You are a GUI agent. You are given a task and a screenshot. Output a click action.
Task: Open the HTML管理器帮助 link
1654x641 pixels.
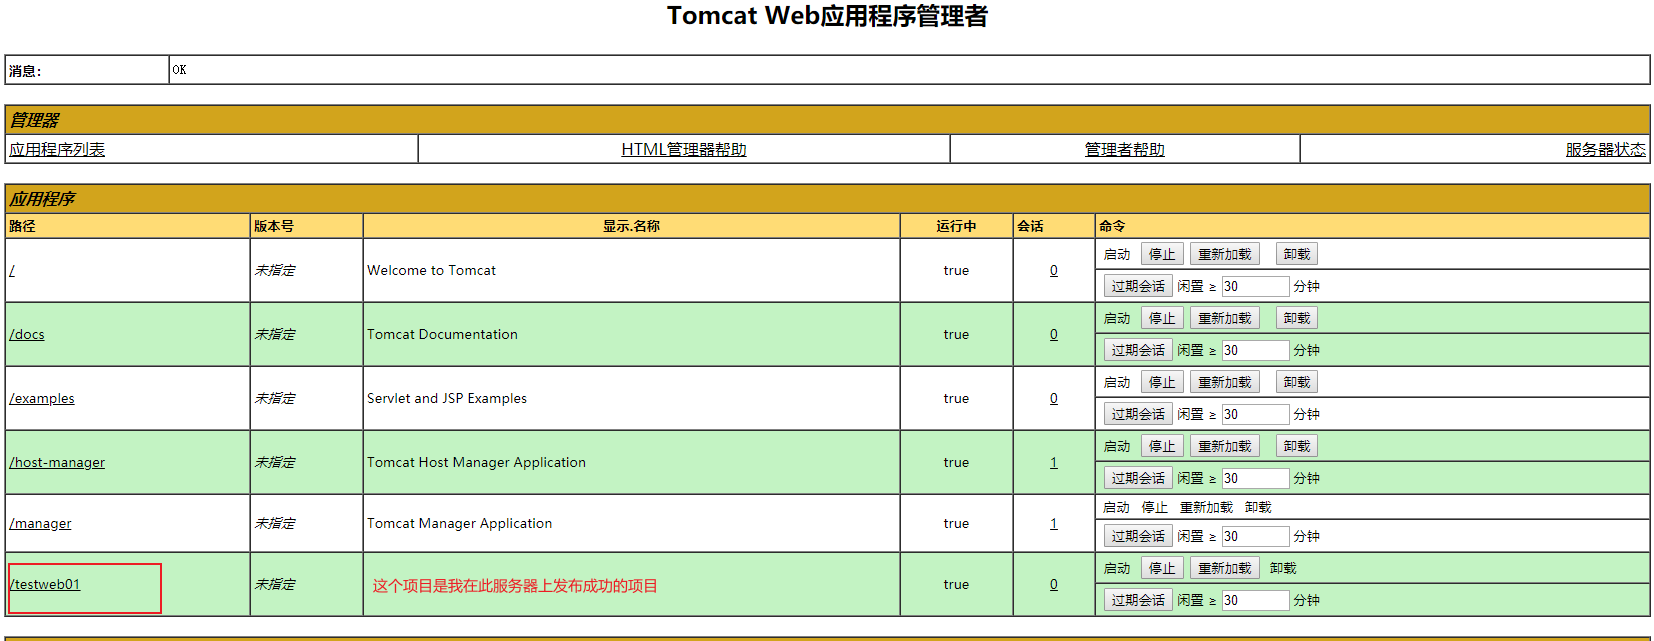pyautogui.click(x=684, y=149)
